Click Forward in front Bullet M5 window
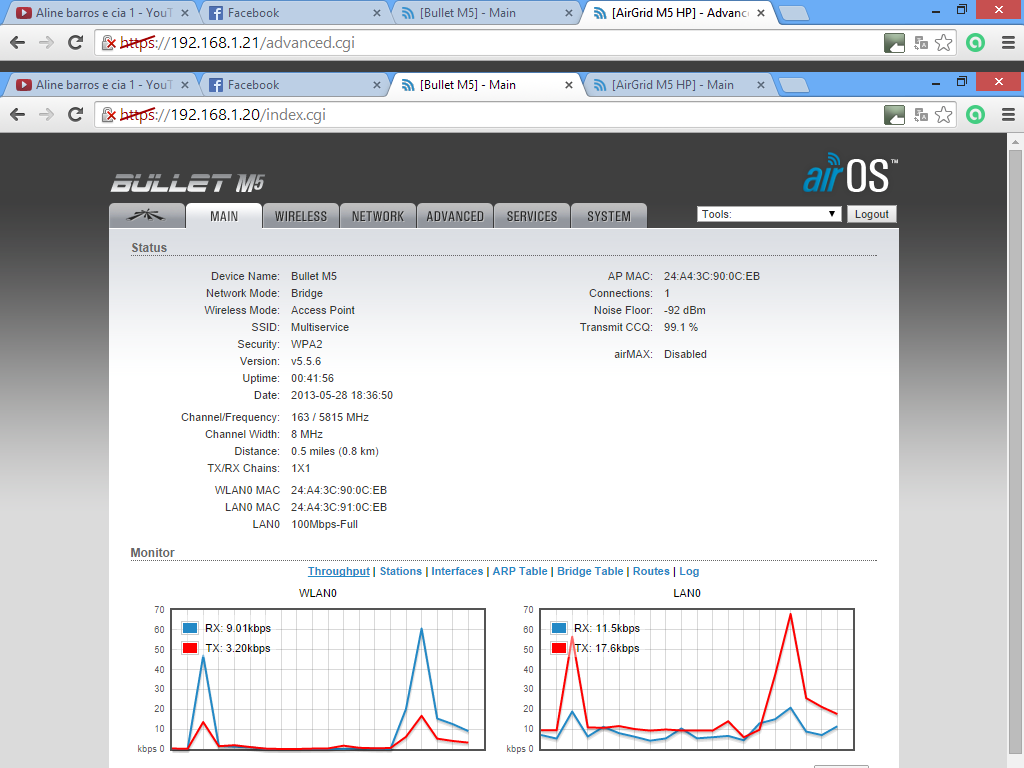This screenshot has height=768, width=1024. tap(46, 114)
